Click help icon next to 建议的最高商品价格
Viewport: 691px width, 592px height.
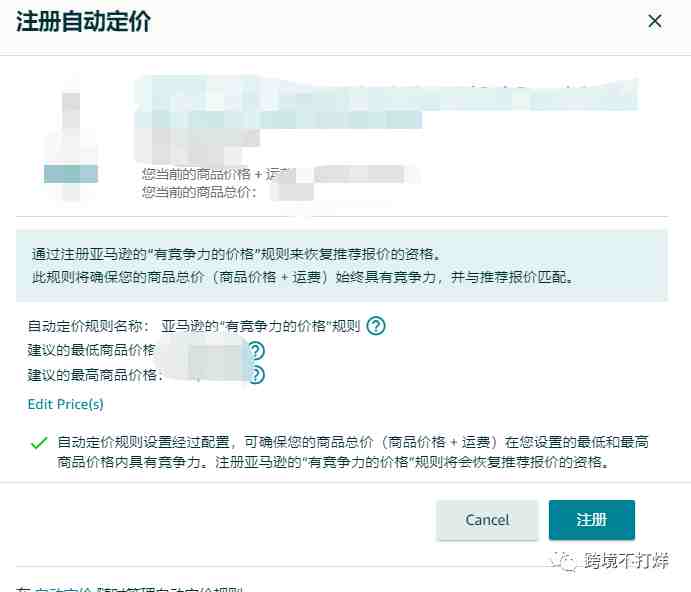[256, 375]
